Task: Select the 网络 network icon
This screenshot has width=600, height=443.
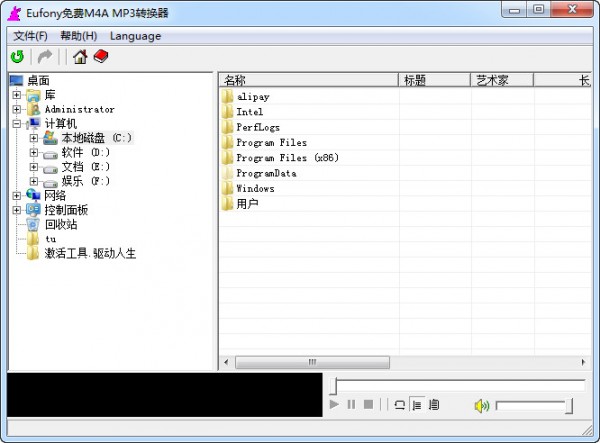Action: (33, 195)
